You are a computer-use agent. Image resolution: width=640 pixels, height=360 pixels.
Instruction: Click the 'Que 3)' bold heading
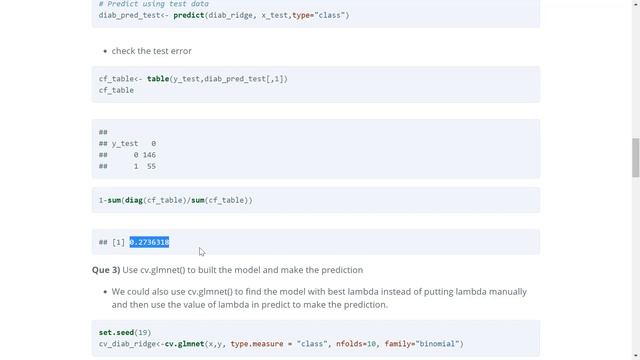click(x=106, y=270)
